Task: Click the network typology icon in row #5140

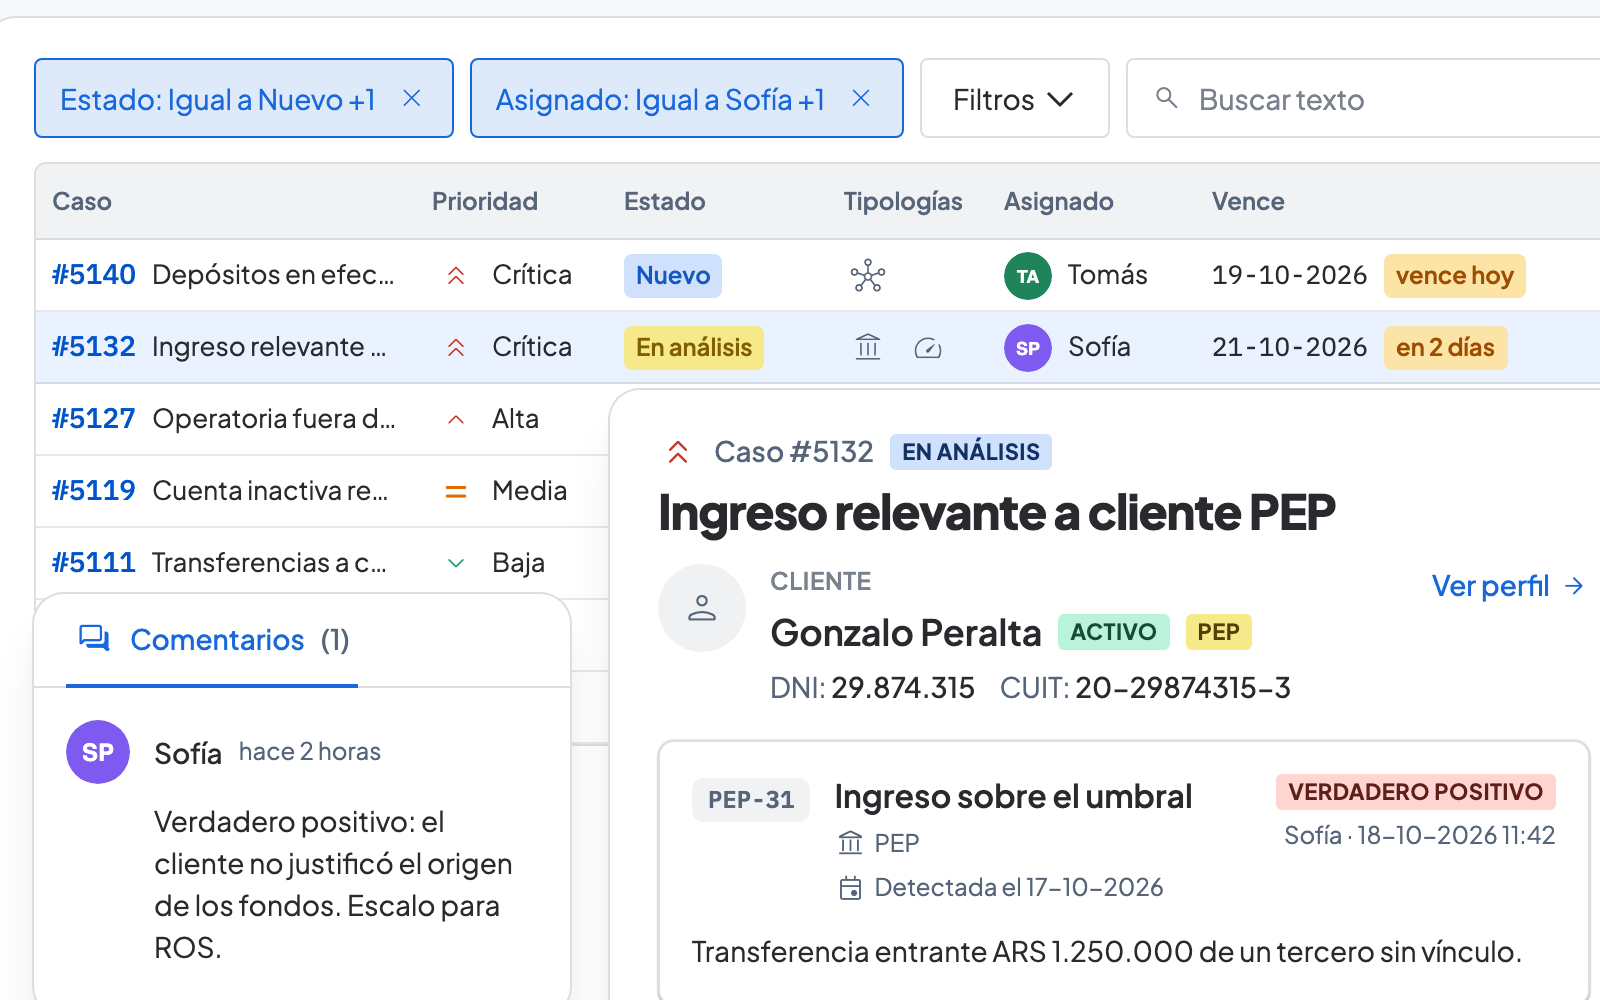Action: [x=868, y=276]
